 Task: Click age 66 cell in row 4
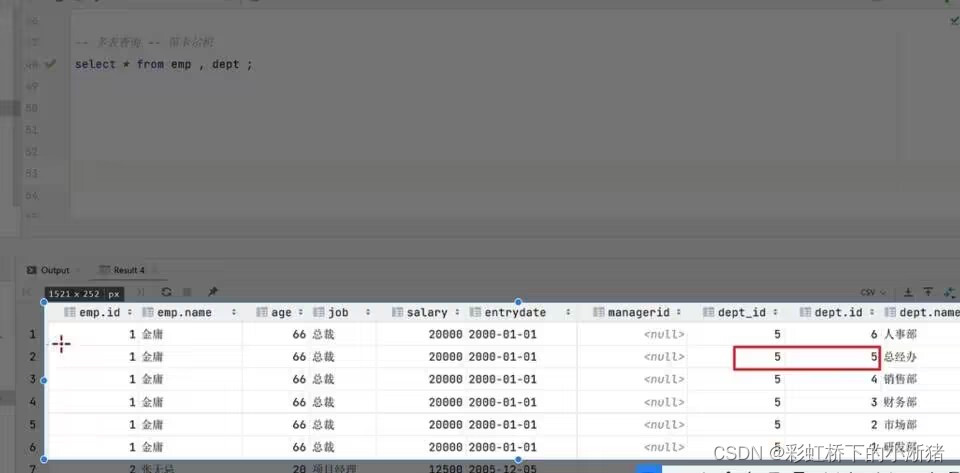(299, 402)
